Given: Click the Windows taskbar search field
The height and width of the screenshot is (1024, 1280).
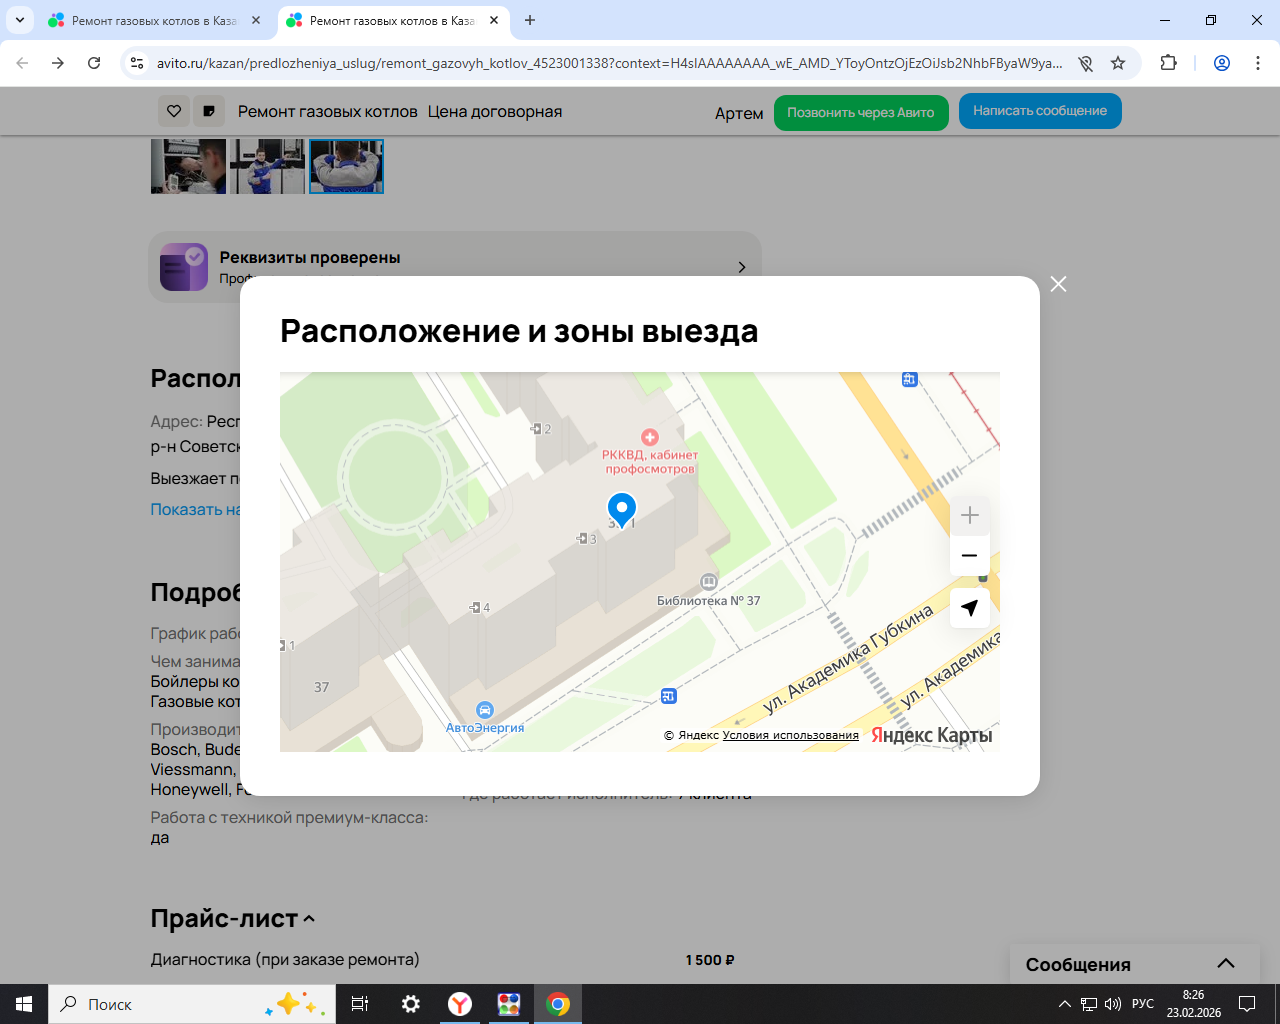Looking at the screenshot, I should click(x=160, y=1004).
